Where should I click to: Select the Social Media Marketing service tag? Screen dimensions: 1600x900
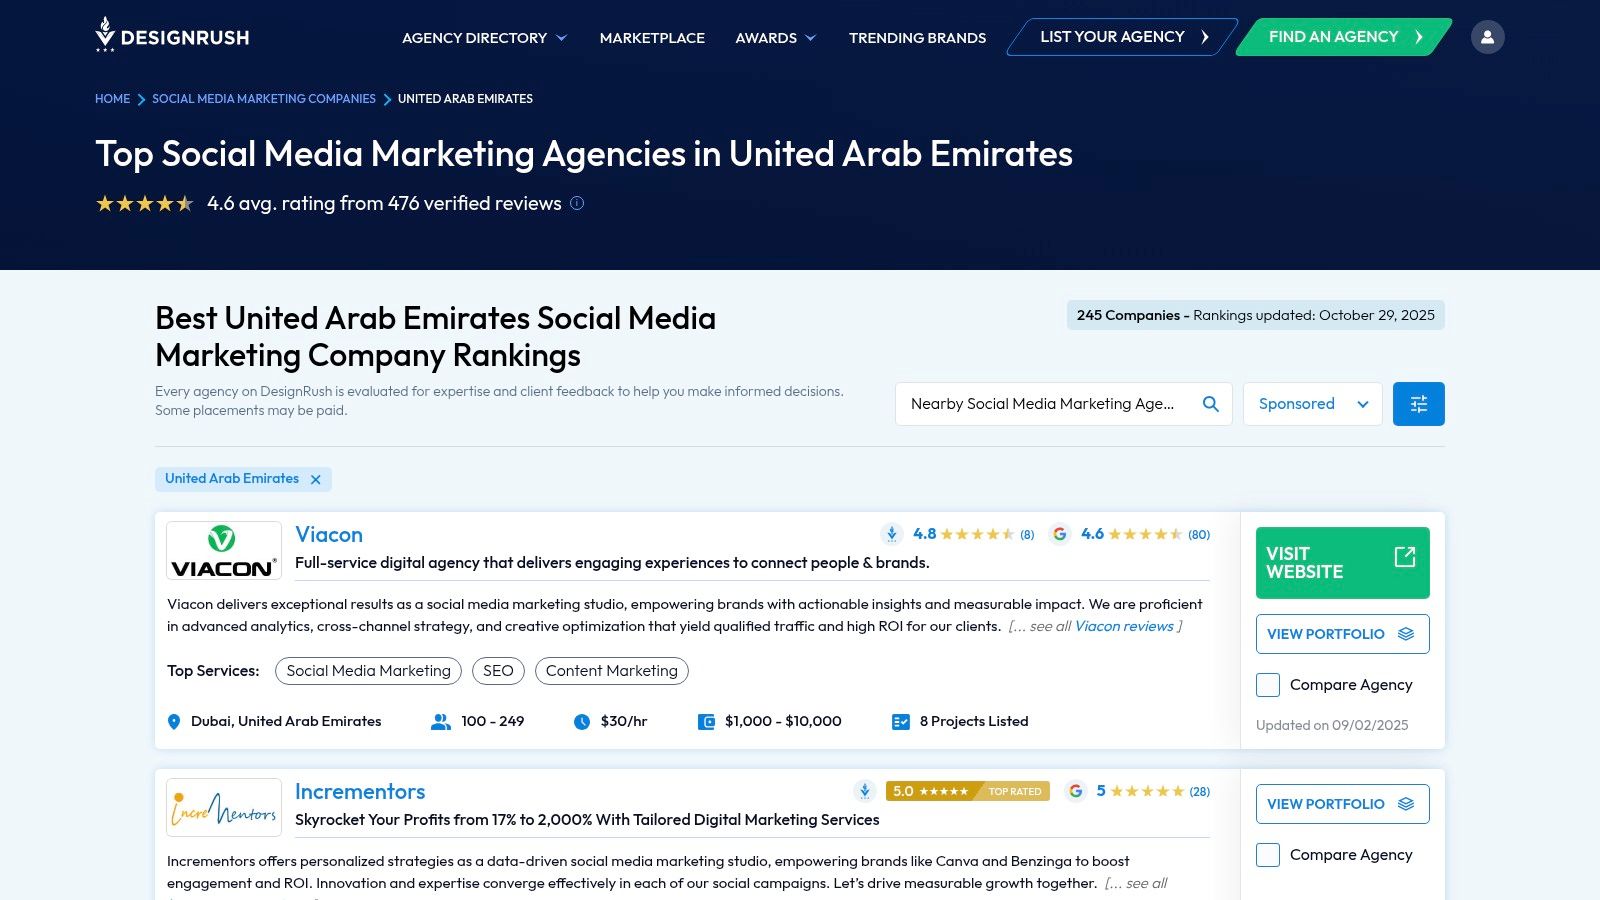(369, 671)
